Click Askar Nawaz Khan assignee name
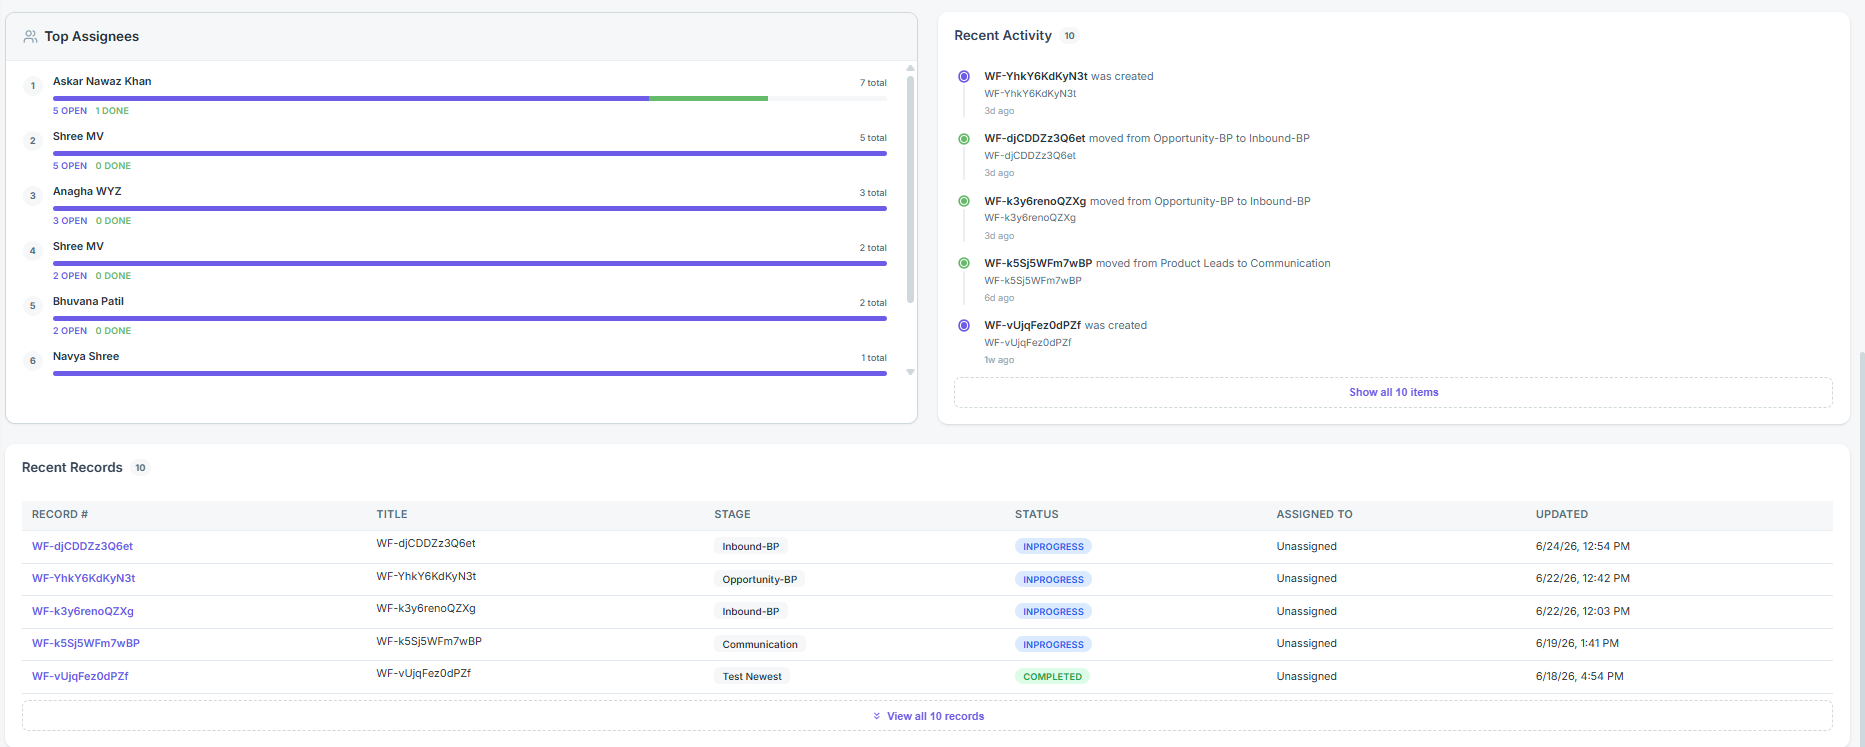 tap(102, 81)
